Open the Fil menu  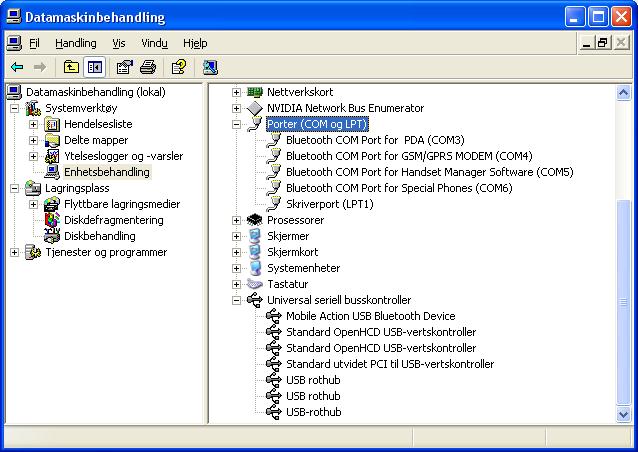(x=35, y=43)
